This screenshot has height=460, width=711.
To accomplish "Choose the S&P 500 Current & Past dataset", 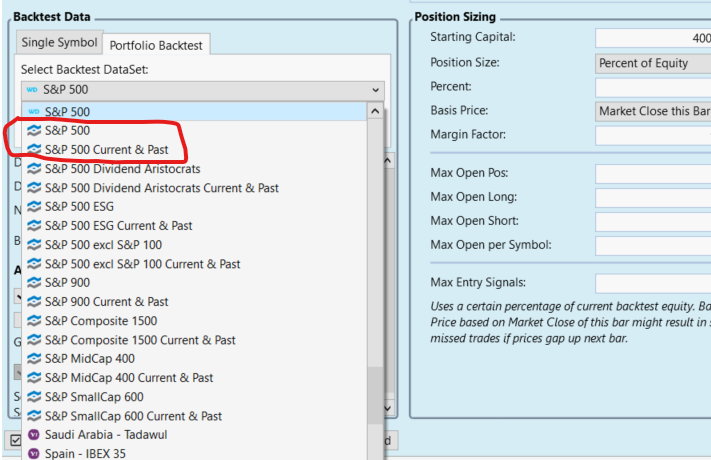I will click(194, 150).
